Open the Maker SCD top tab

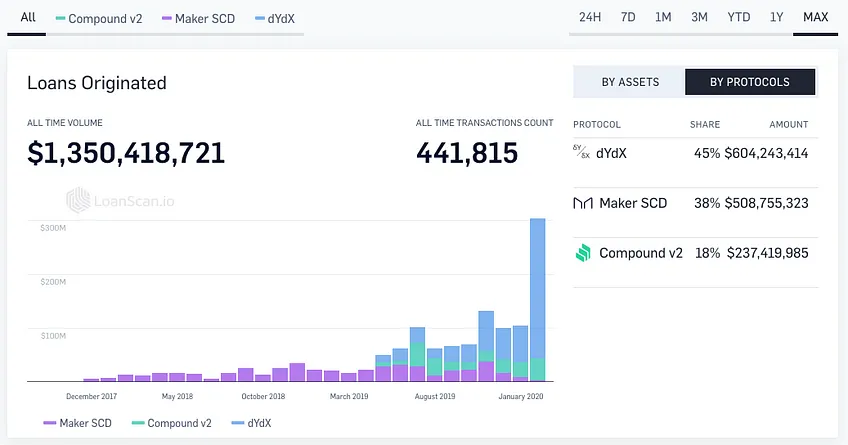pos(198,19)
